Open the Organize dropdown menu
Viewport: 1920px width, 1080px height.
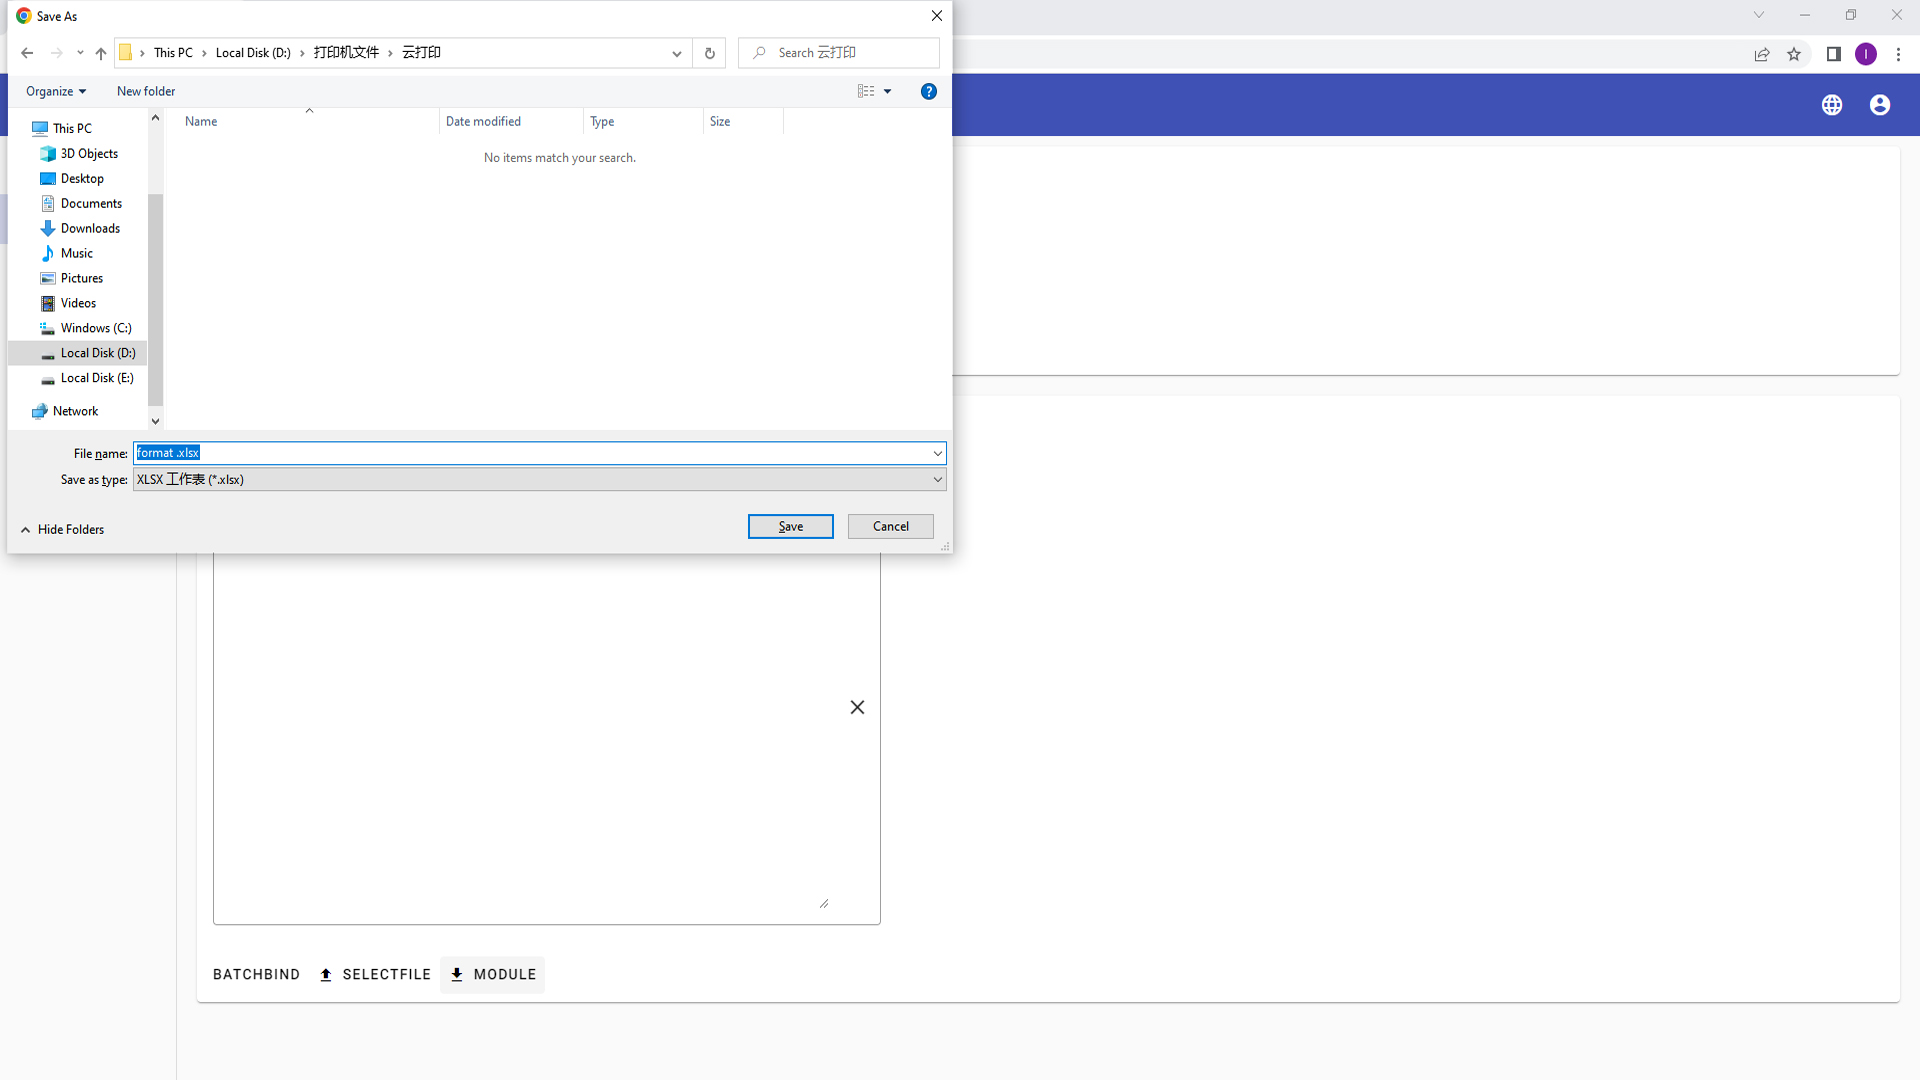point(56,91)
